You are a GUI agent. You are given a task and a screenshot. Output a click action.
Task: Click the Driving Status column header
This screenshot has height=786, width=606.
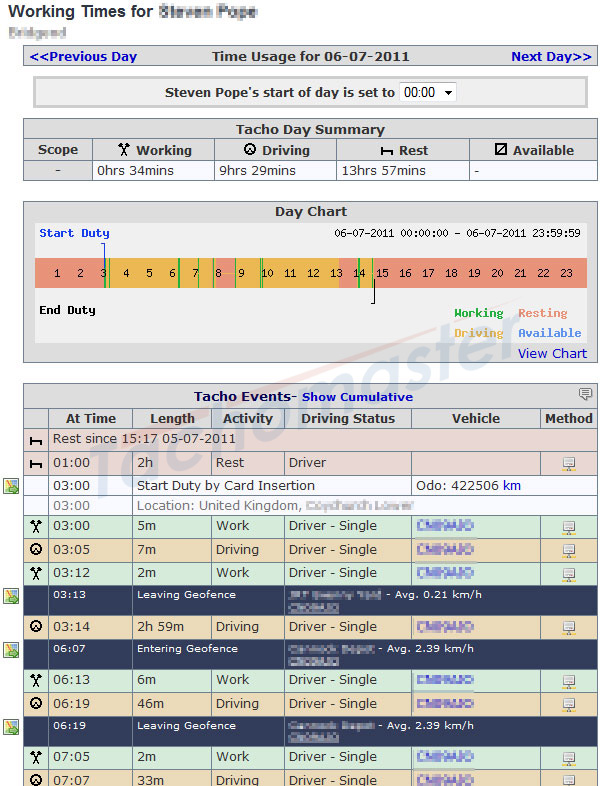coord(348,419)
